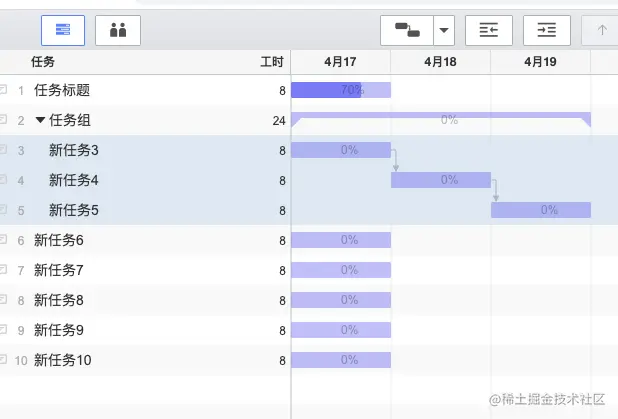Click the 新任务3 Gantt bar
This screenshot has height=419, width=618.
(x=341, y=150)
